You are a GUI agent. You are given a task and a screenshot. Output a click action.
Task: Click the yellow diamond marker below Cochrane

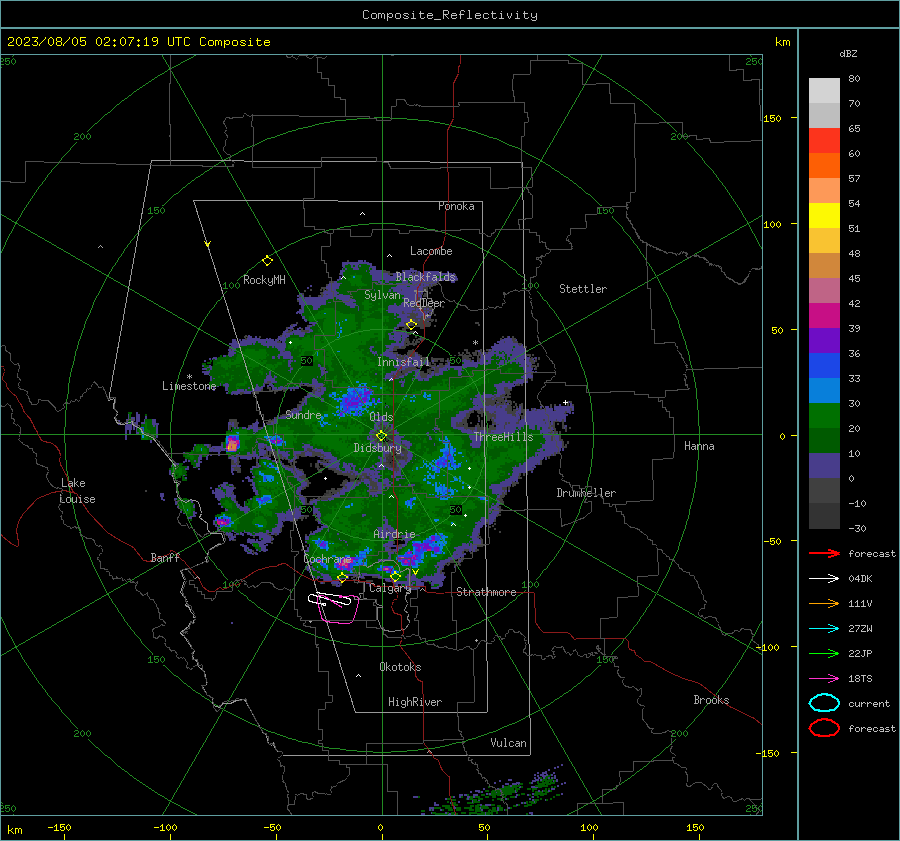point(342,578)
